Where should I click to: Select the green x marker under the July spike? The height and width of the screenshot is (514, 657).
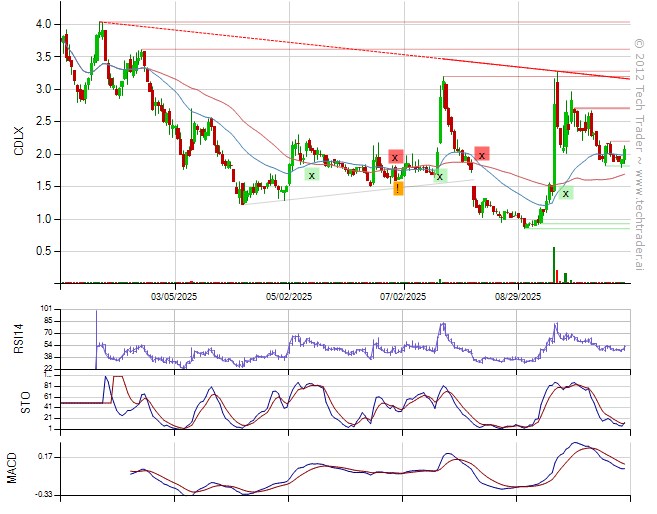440,176
